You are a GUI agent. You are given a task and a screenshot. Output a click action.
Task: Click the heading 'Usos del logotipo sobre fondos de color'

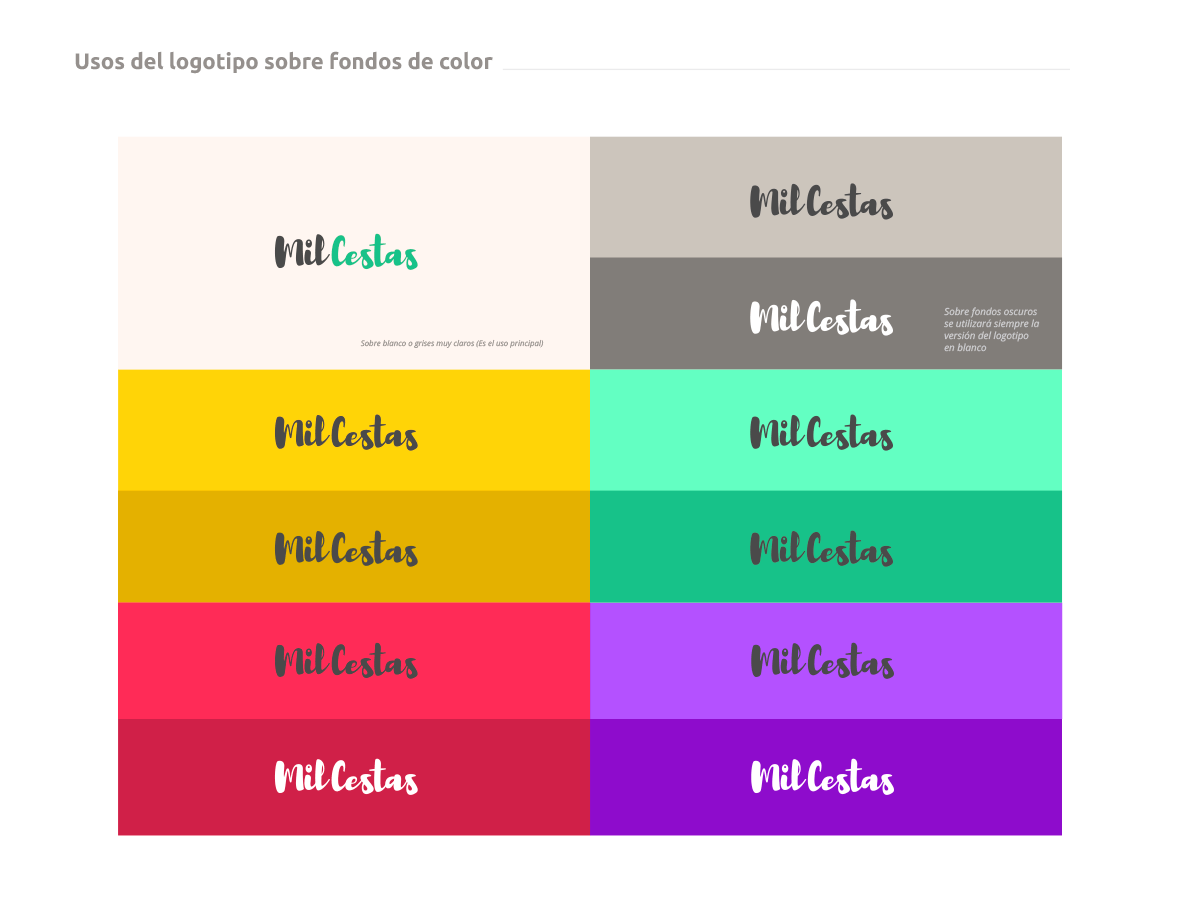click(283, 62)
